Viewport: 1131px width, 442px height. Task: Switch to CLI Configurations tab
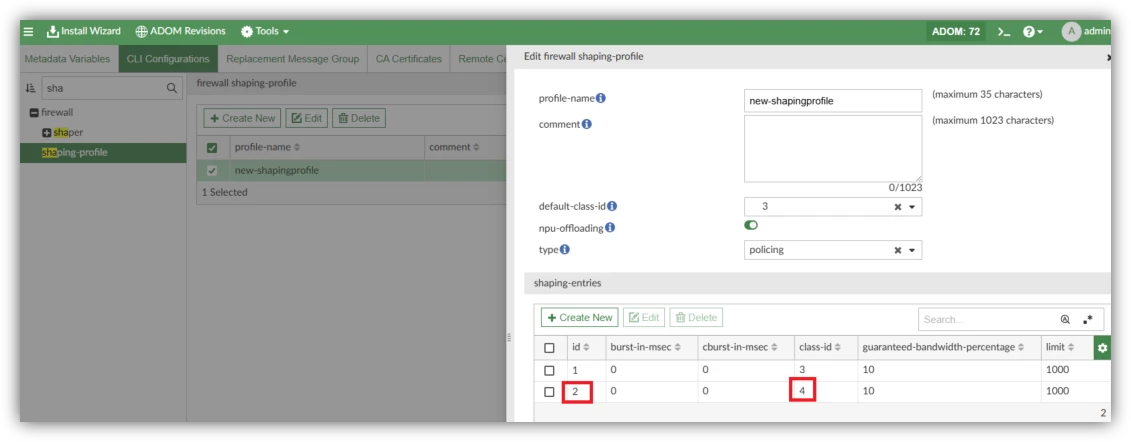click(x=168, y=59)
